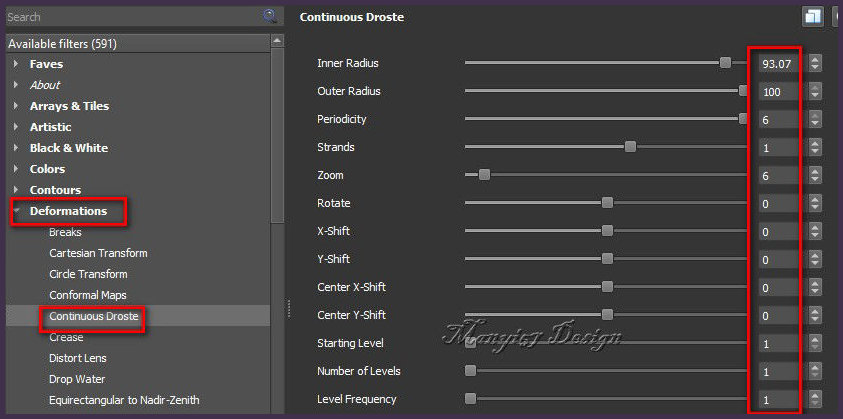Choose the Distort Lens filter
Screen dimensions: 843x419
tap(78, 358)
